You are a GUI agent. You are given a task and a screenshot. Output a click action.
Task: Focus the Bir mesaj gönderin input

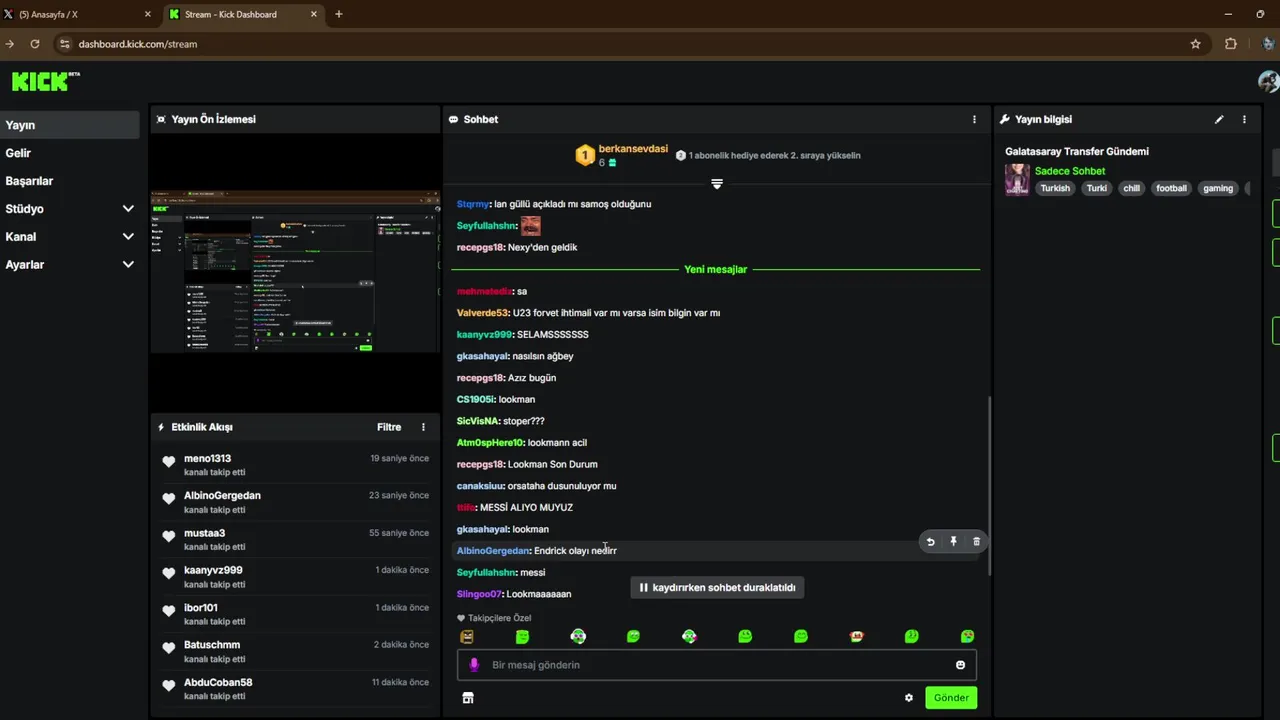(x=716, y=665)
